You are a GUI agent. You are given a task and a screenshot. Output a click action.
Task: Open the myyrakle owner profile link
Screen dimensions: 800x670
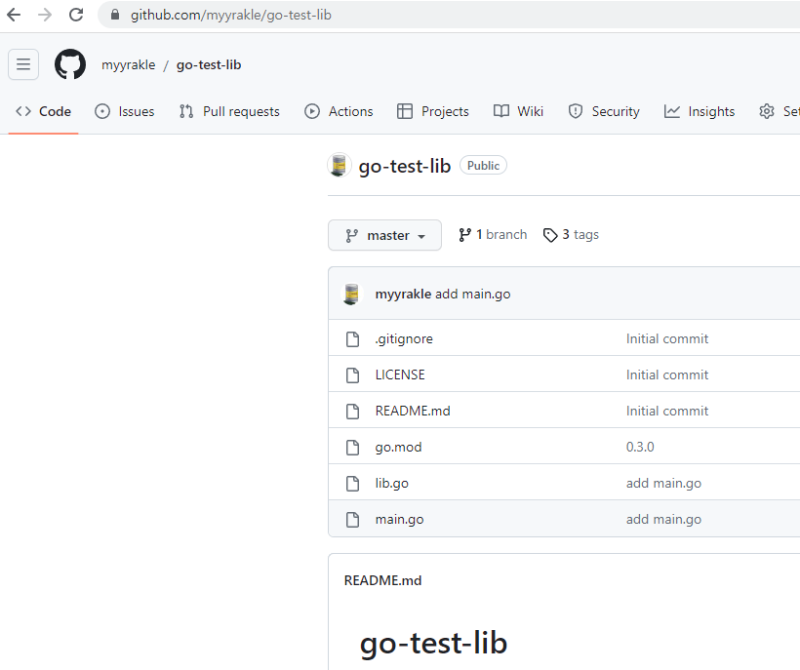click(128, 65)
